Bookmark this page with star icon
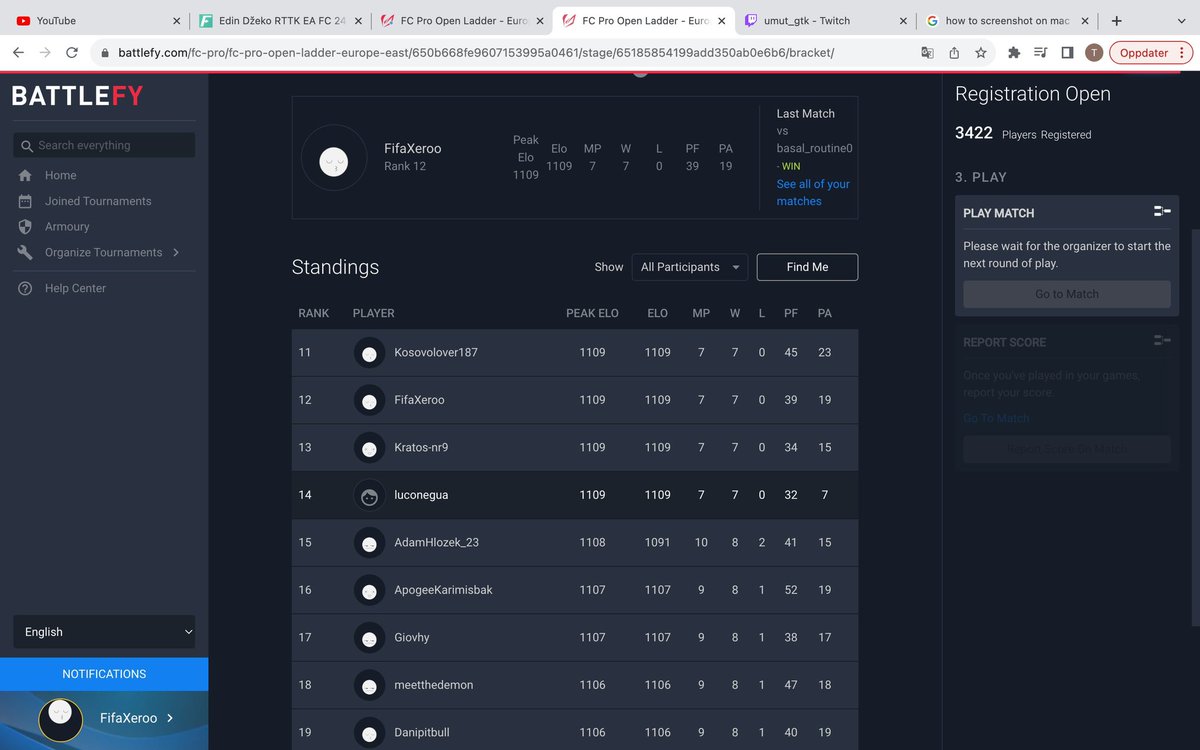 tap(981, 53)
